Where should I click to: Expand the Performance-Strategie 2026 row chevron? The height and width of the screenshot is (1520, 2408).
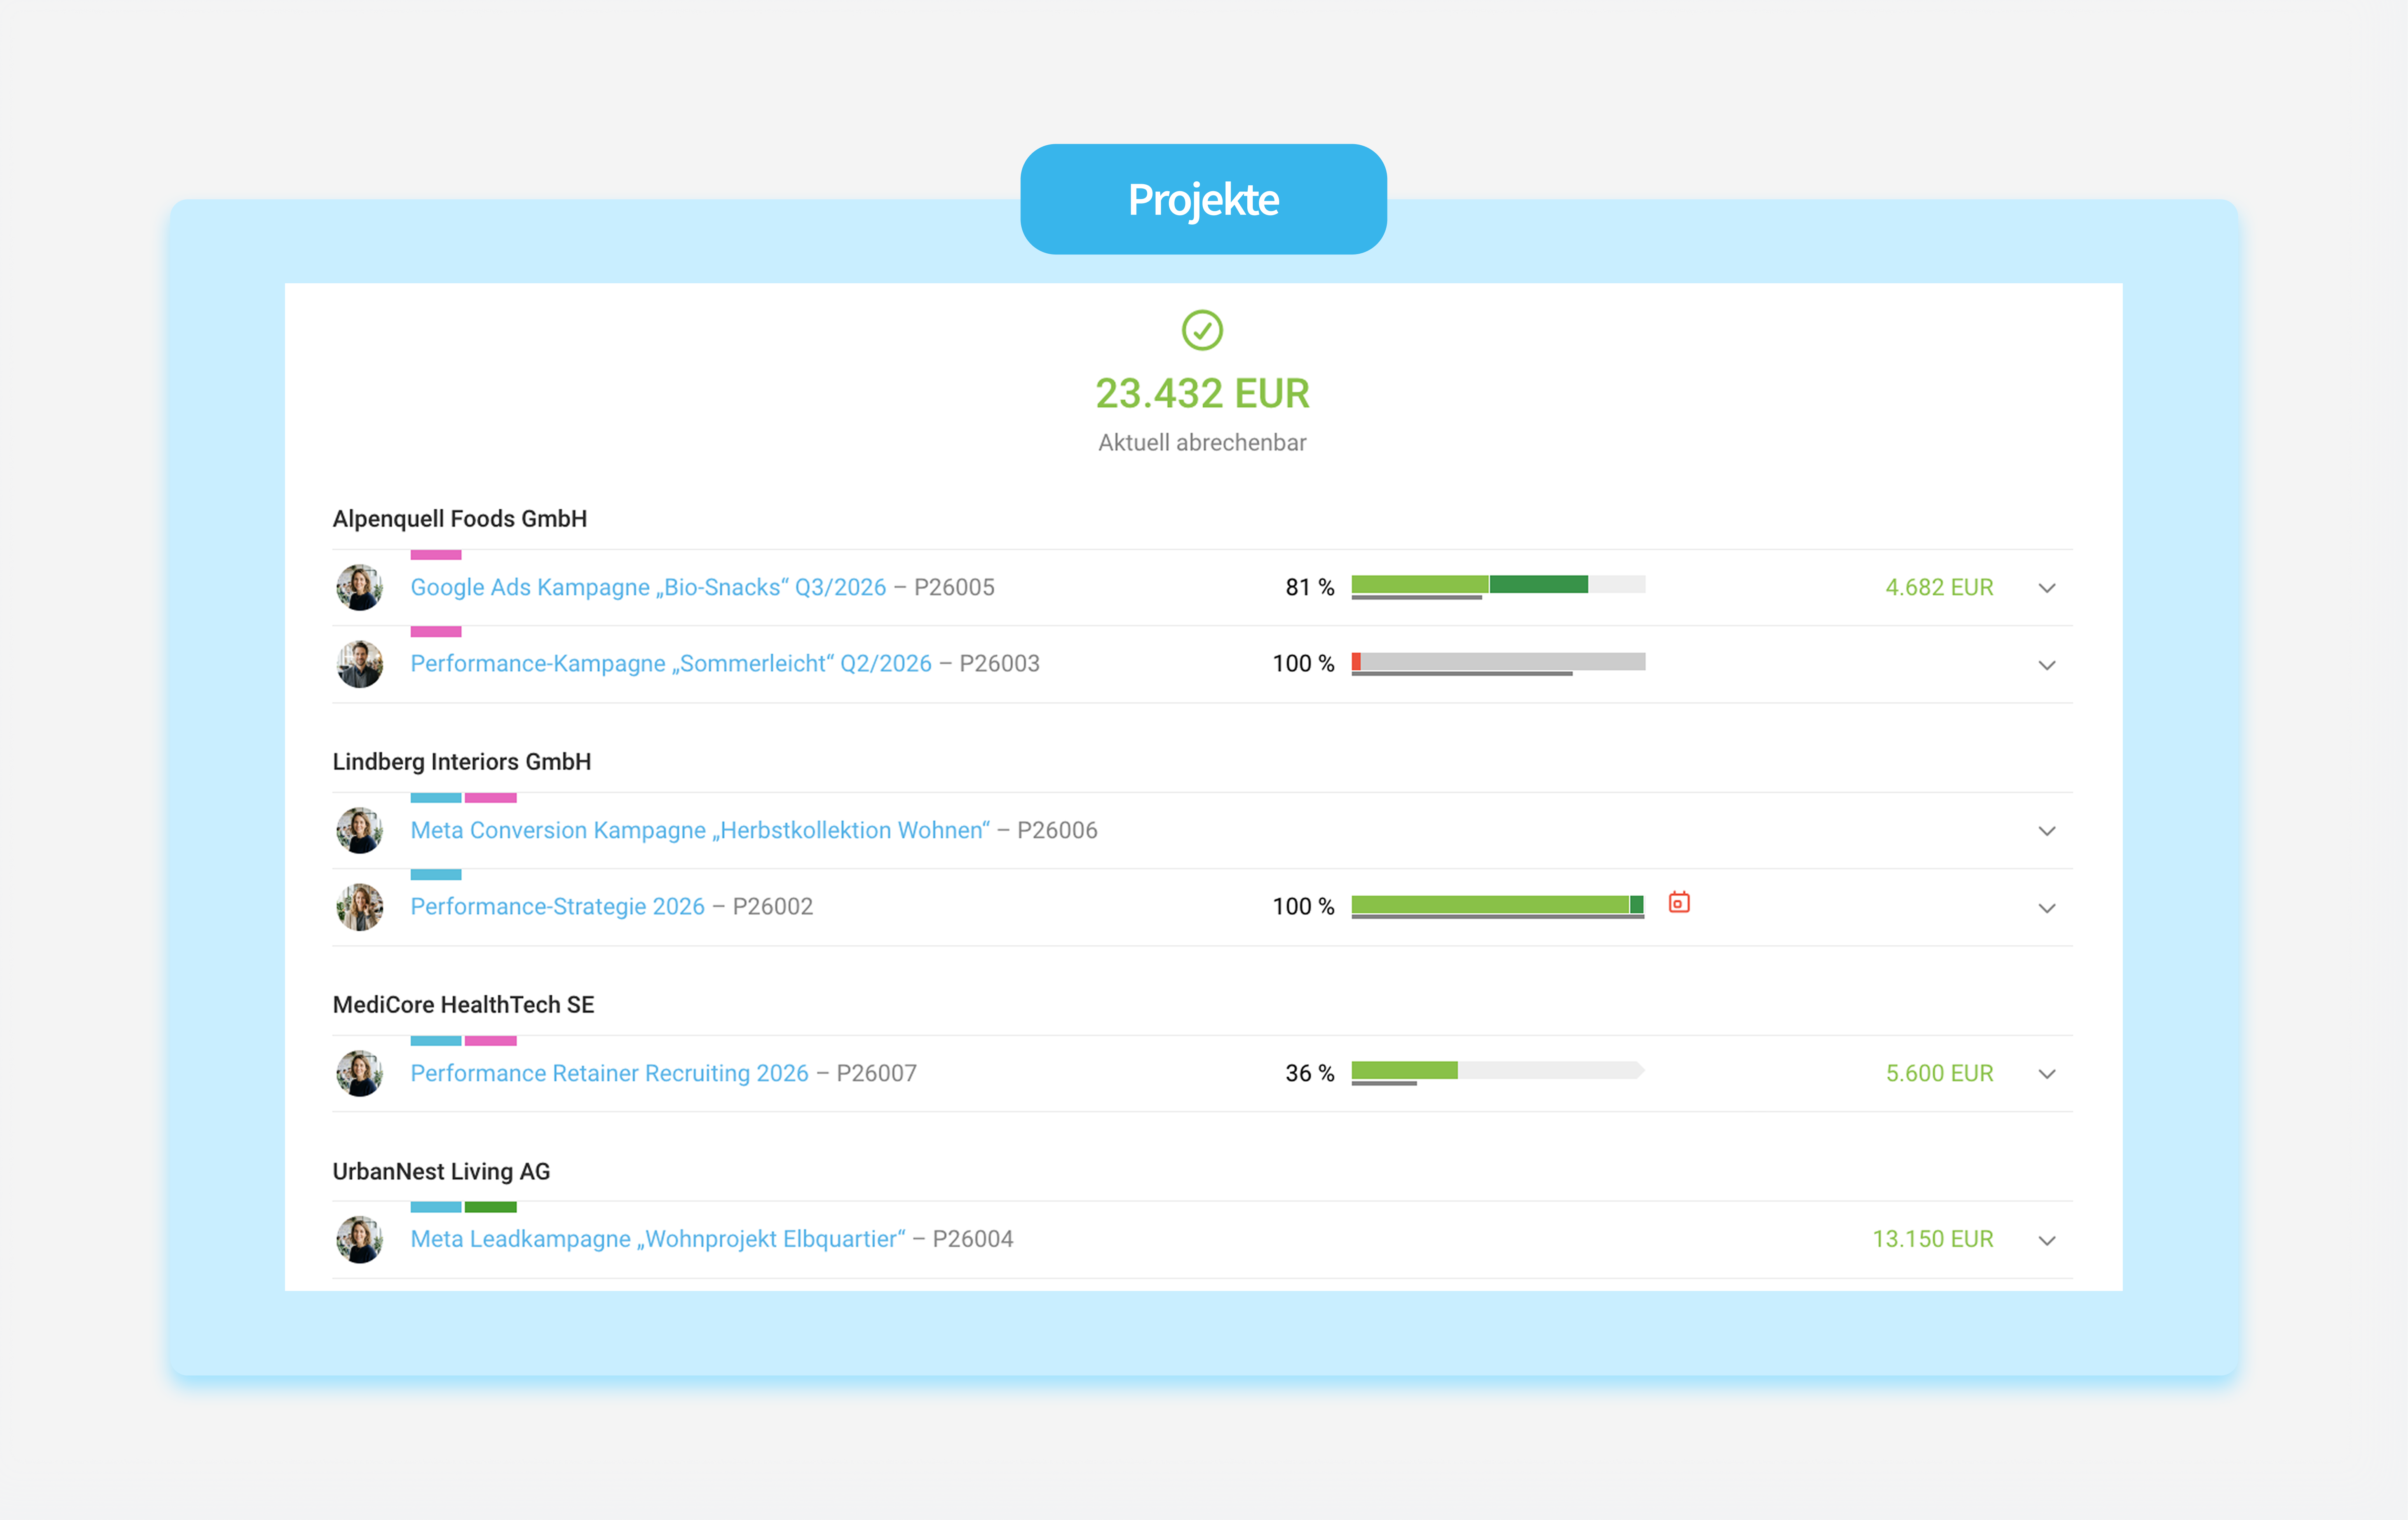click(2047, 908)
